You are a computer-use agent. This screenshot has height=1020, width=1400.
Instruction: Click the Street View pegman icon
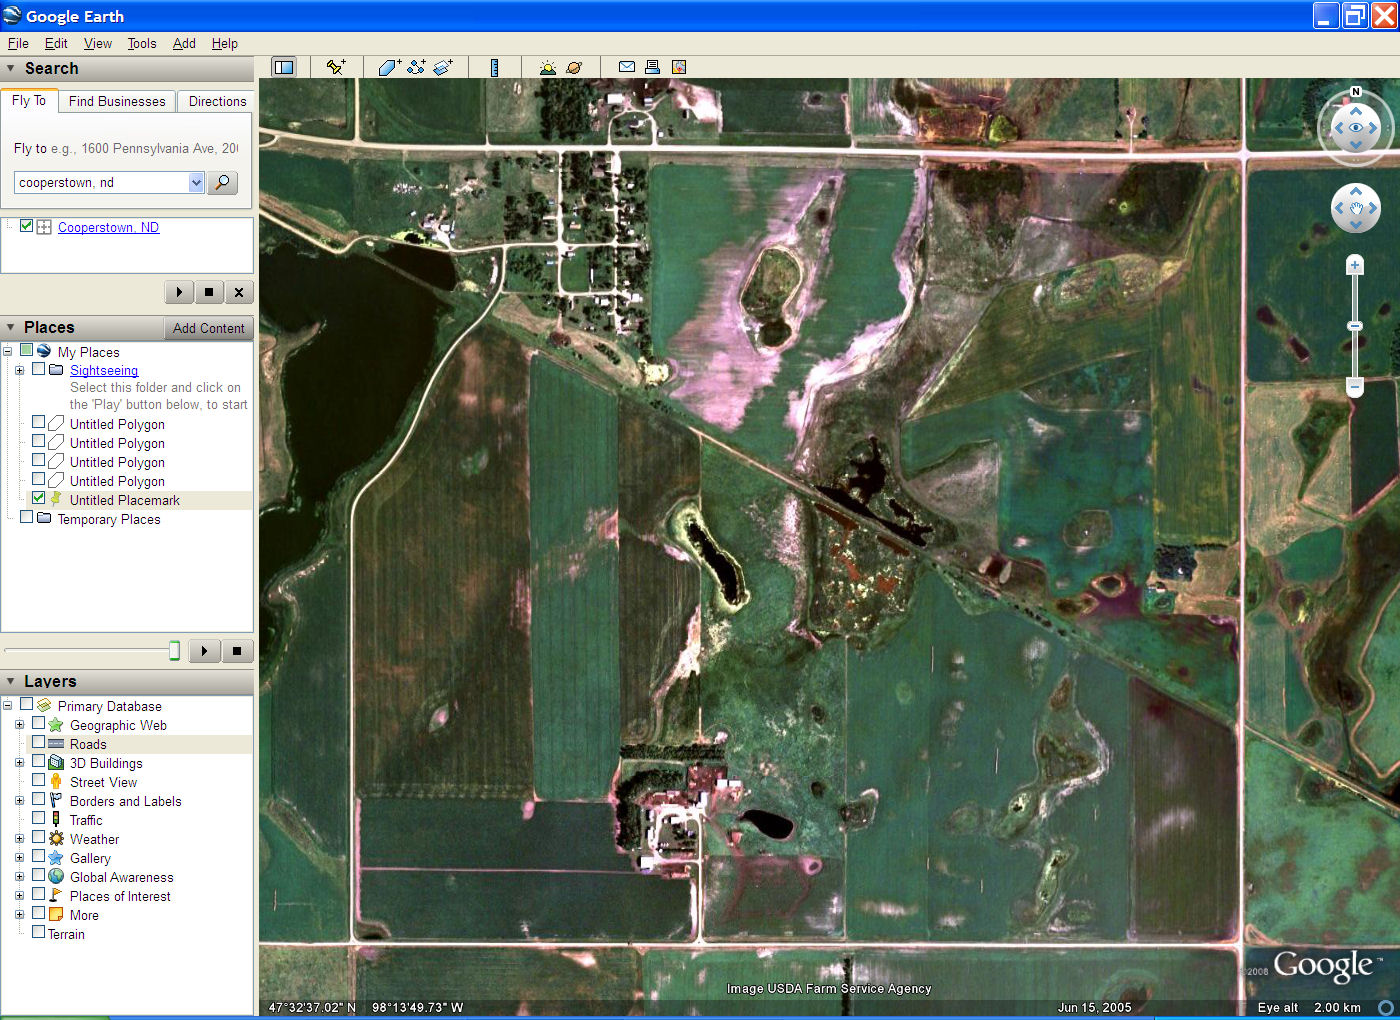point(56,781)
